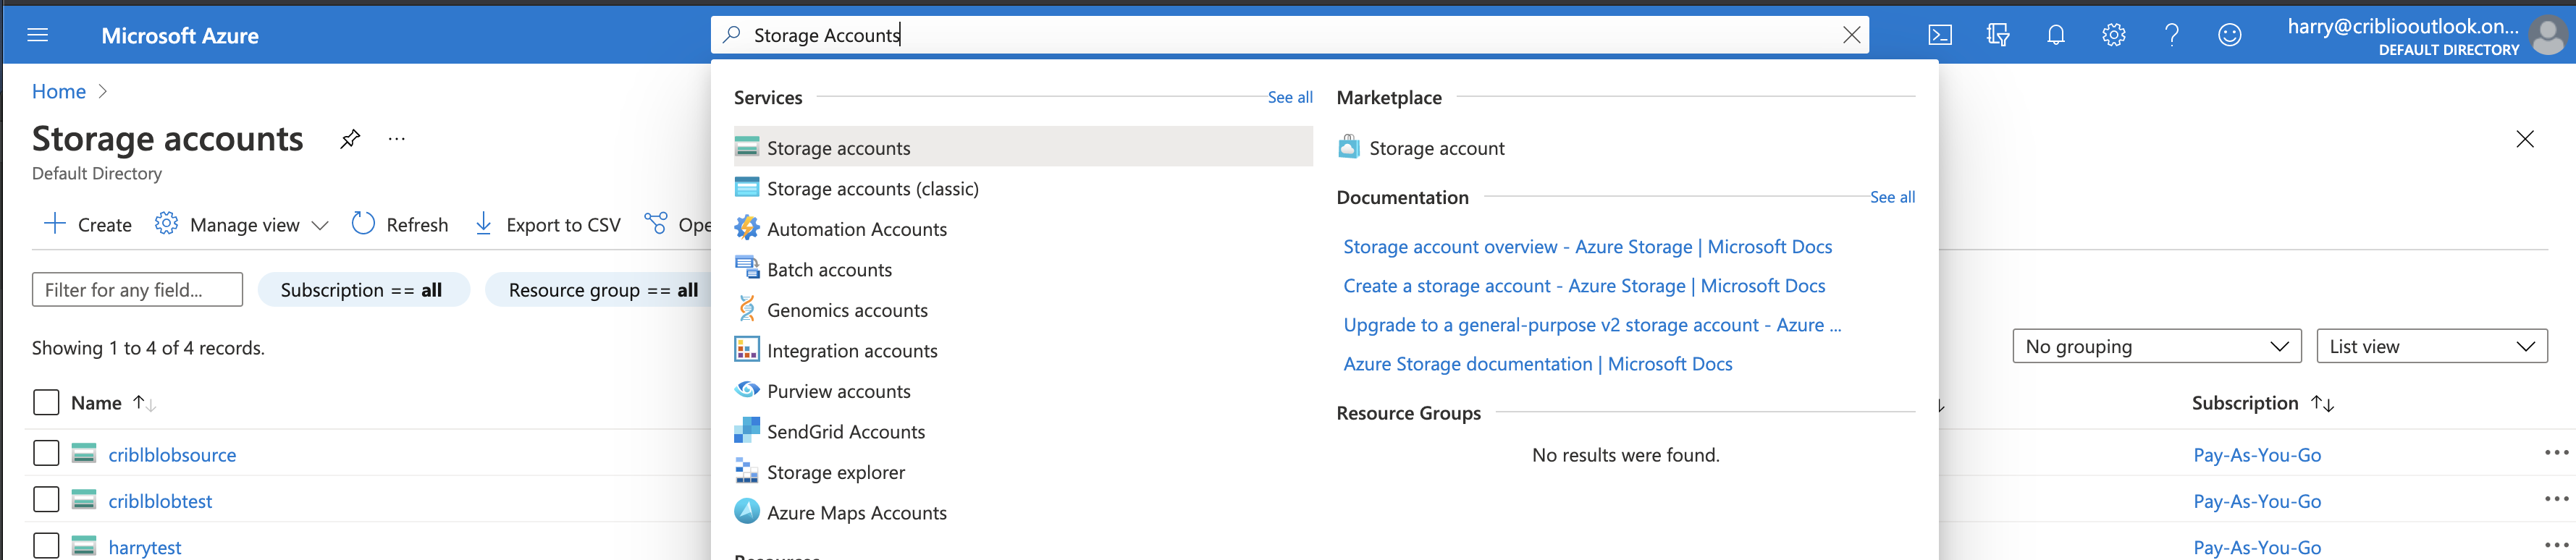This screenshot has width=2576, height=560.
Task: Click Create a new storage account
Action: click(x=88, y=225)
